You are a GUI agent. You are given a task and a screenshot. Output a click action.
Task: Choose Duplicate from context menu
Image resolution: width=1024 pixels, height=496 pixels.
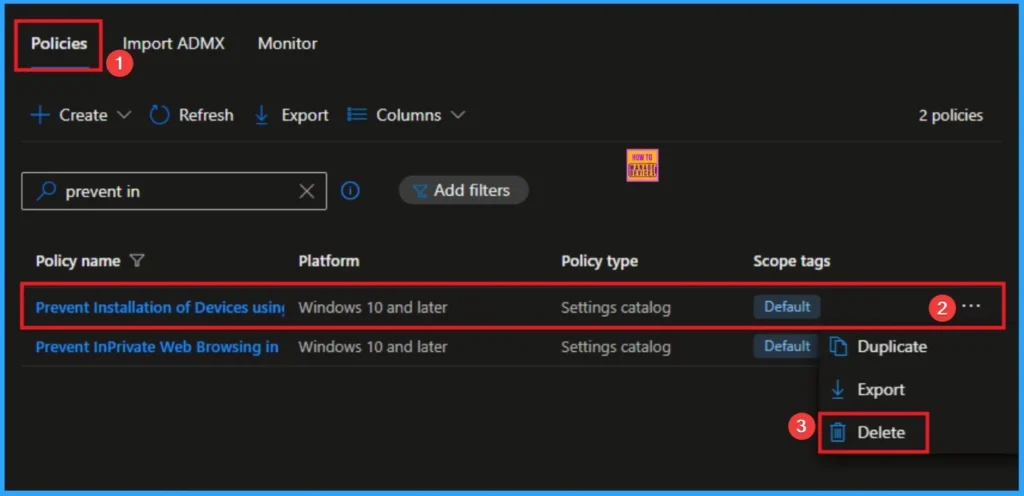[891, 347]
